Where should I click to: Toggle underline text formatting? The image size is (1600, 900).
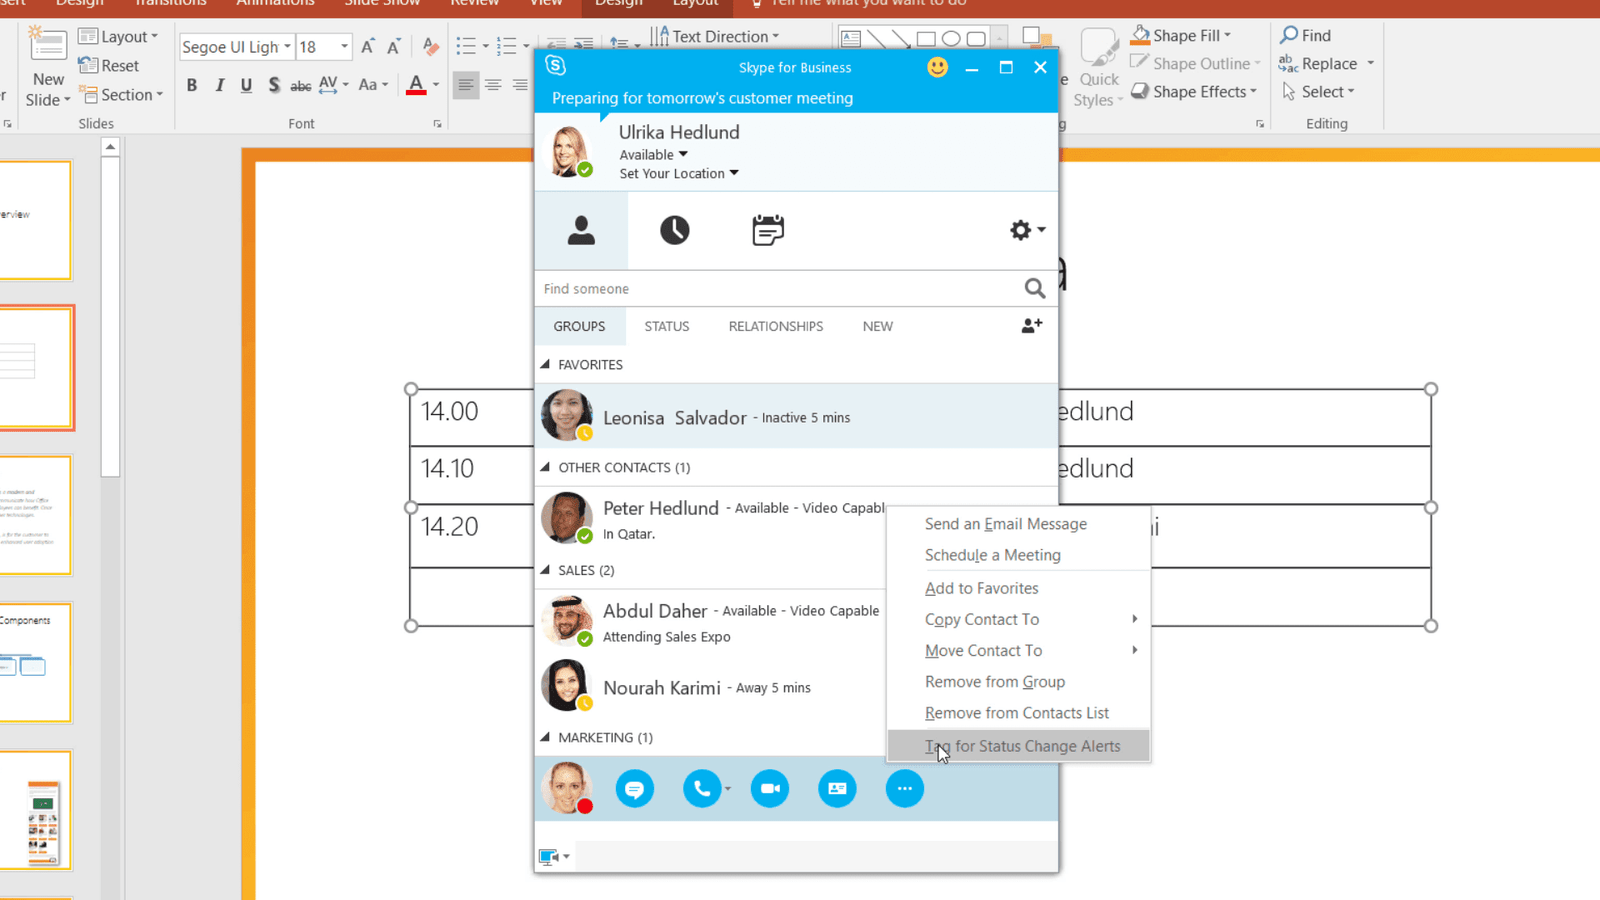click(246, 85)
